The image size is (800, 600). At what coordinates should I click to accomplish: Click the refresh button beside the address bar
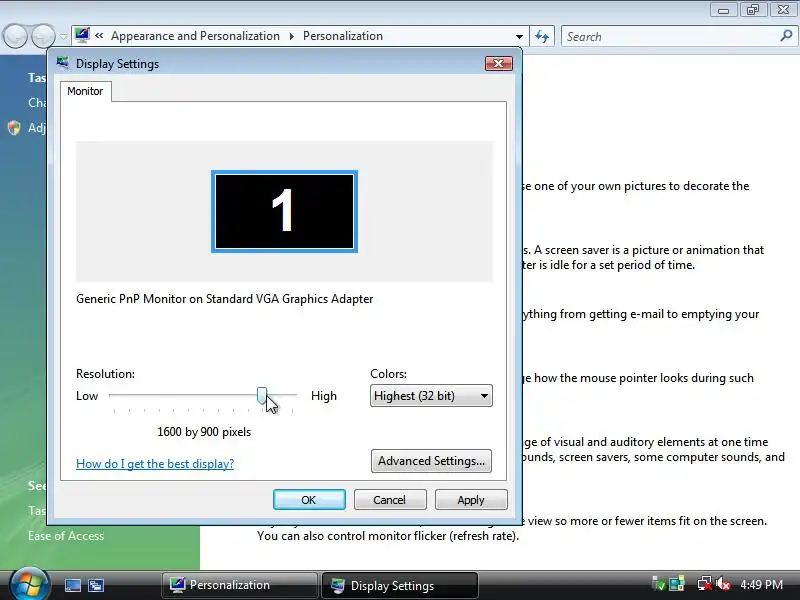pyautogui.click(x=542, y=36)
